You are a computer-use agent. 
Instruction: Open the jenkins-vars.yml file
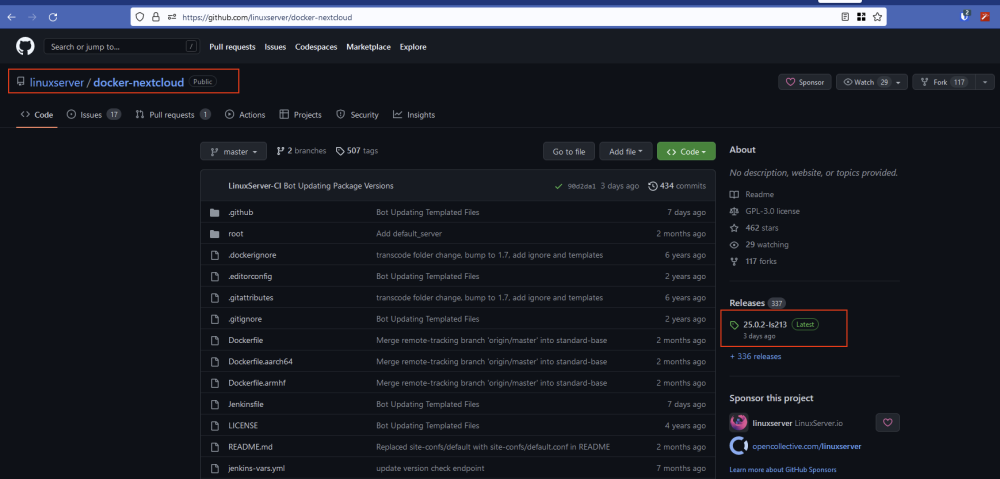point(257,468)
